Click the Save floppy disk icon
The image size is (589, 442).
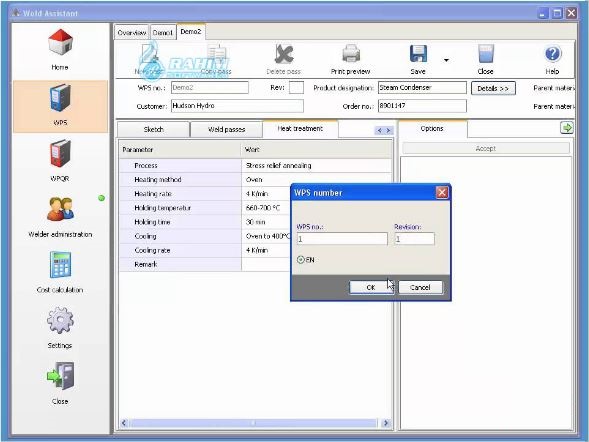(418, 54)
